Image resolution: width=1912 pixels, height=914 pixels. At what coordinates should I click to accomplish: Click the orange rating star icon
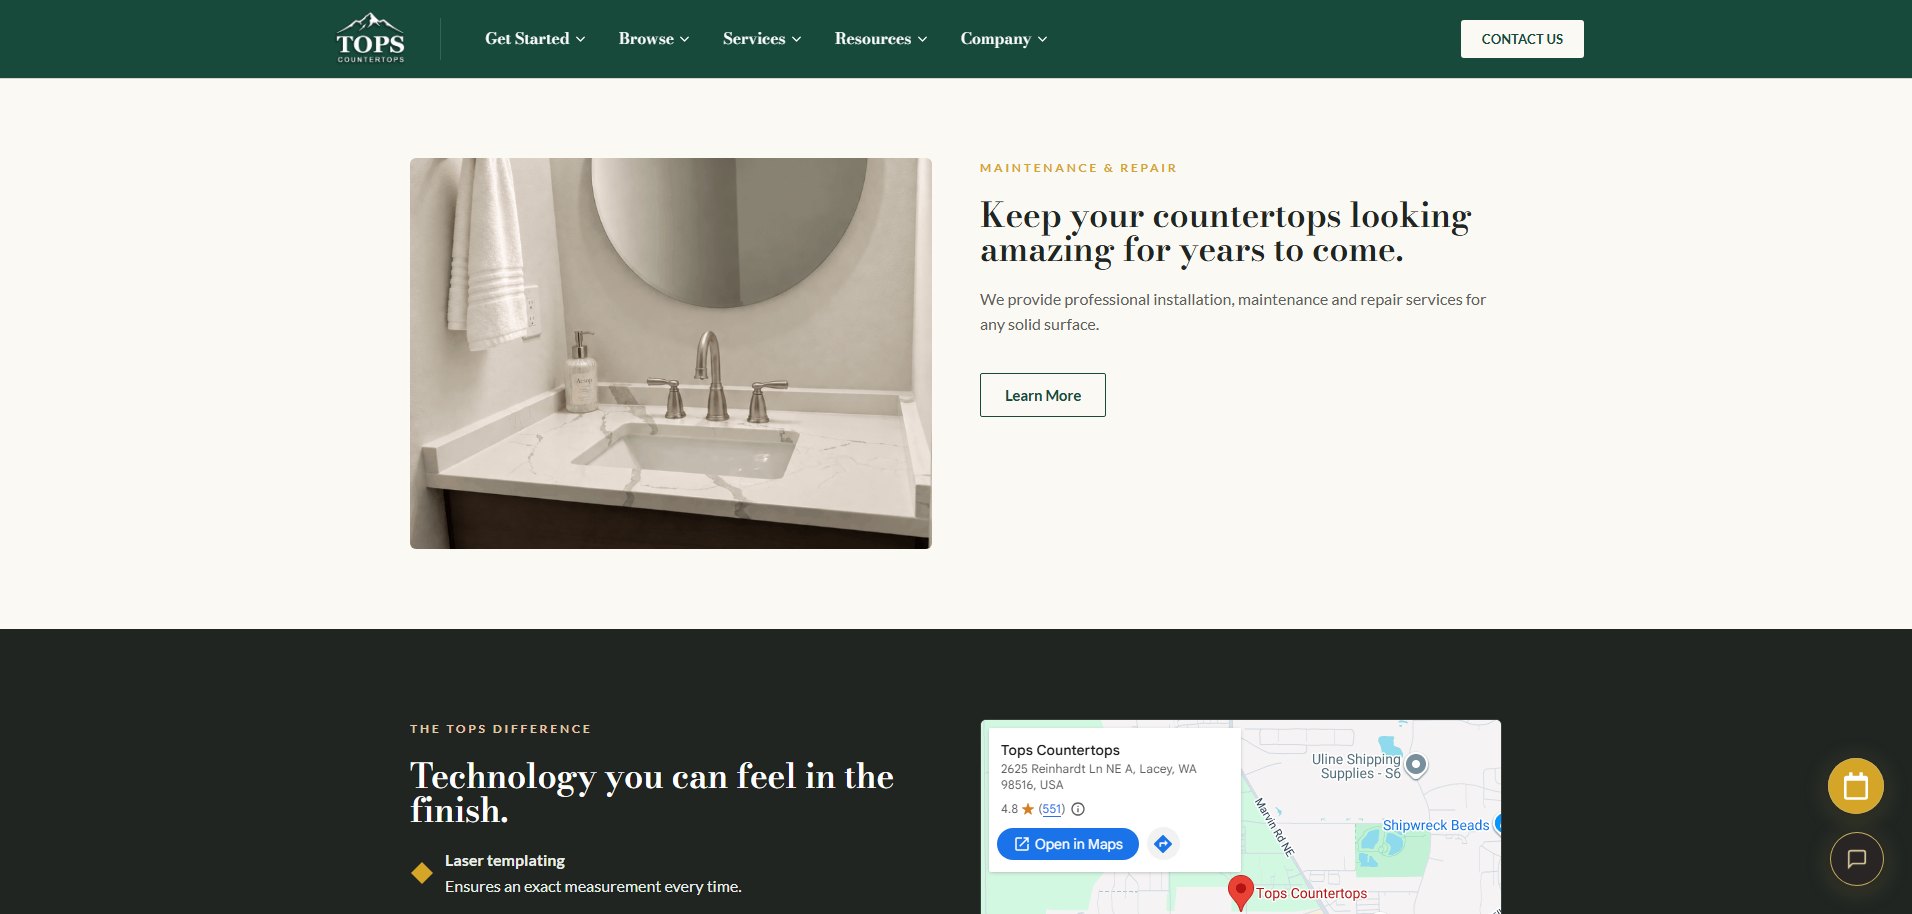(x=1028, y=809)
